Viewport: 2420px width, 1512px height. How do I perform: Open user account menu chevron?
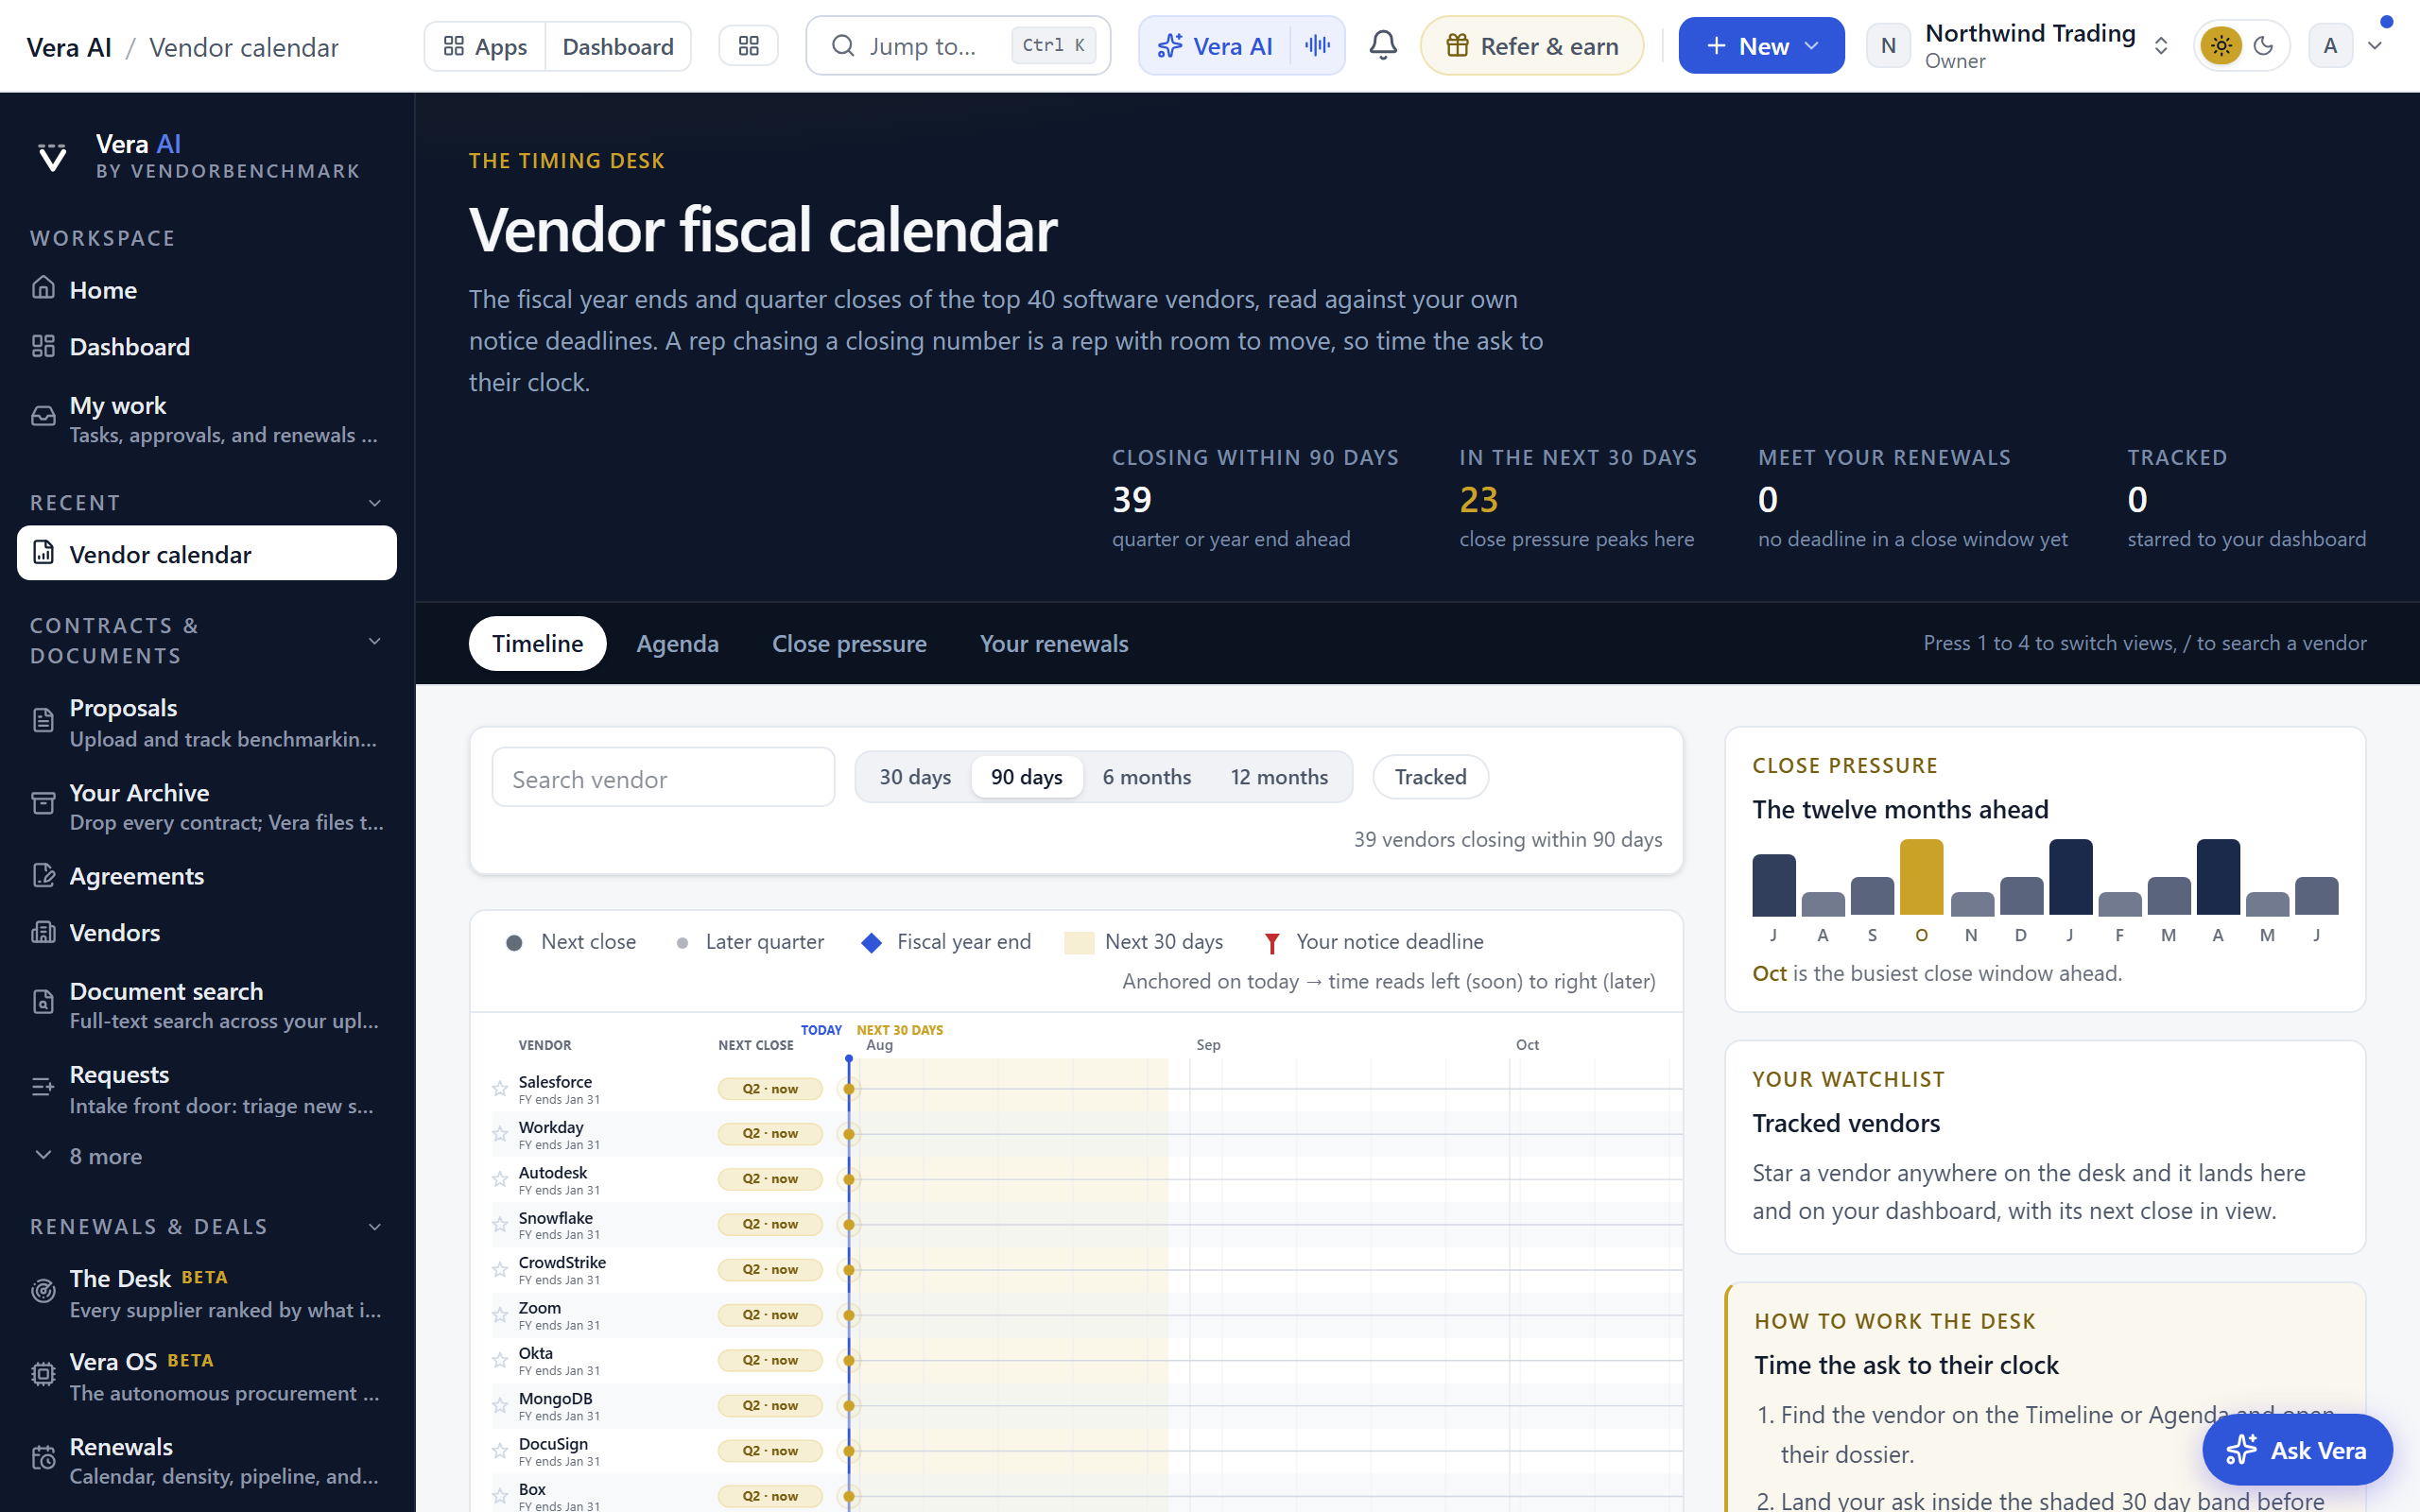(2375, 46)
